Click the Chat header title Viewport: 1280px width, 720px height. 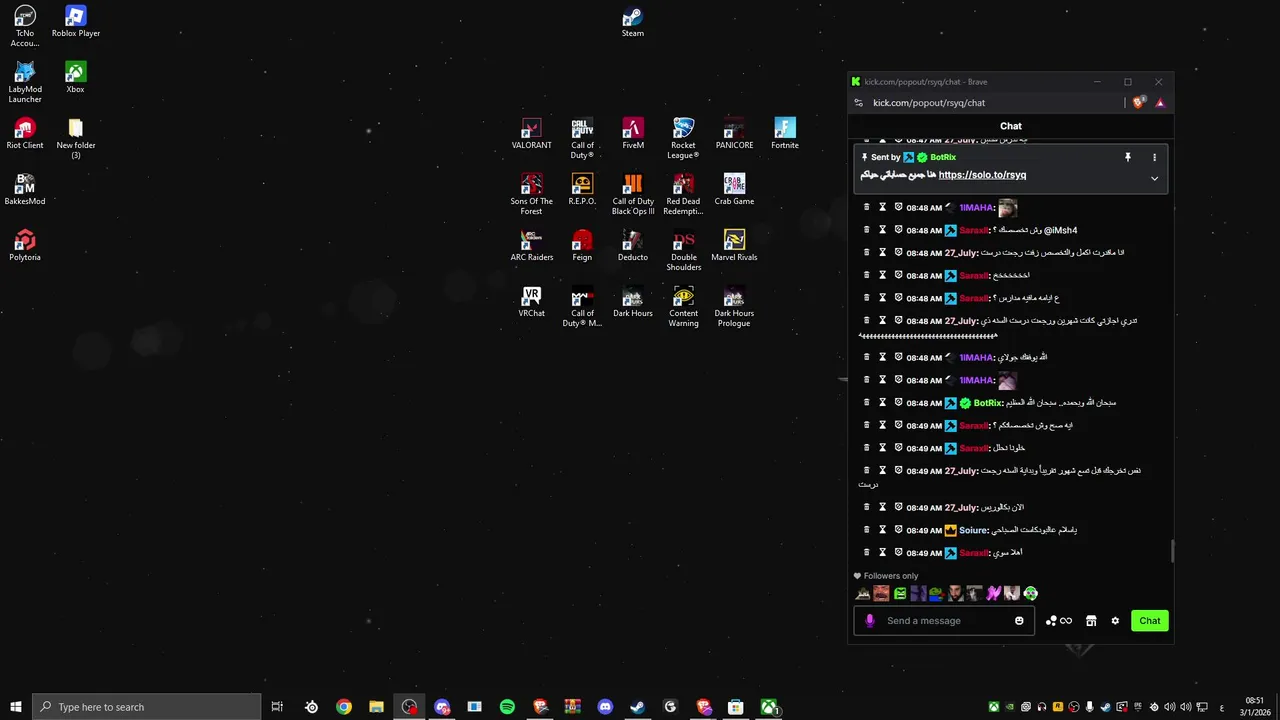pos(1011,126)
